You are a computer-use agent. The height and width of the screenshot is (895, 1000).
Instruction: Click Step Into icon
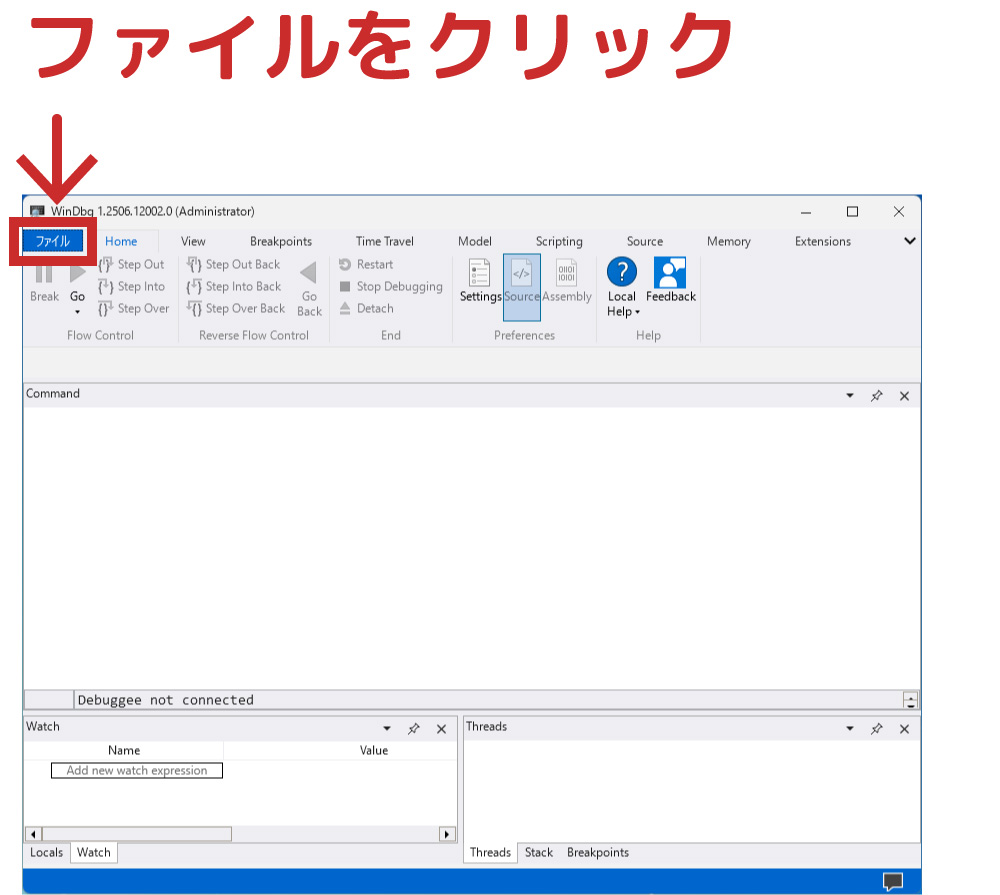tap(107, 287)
